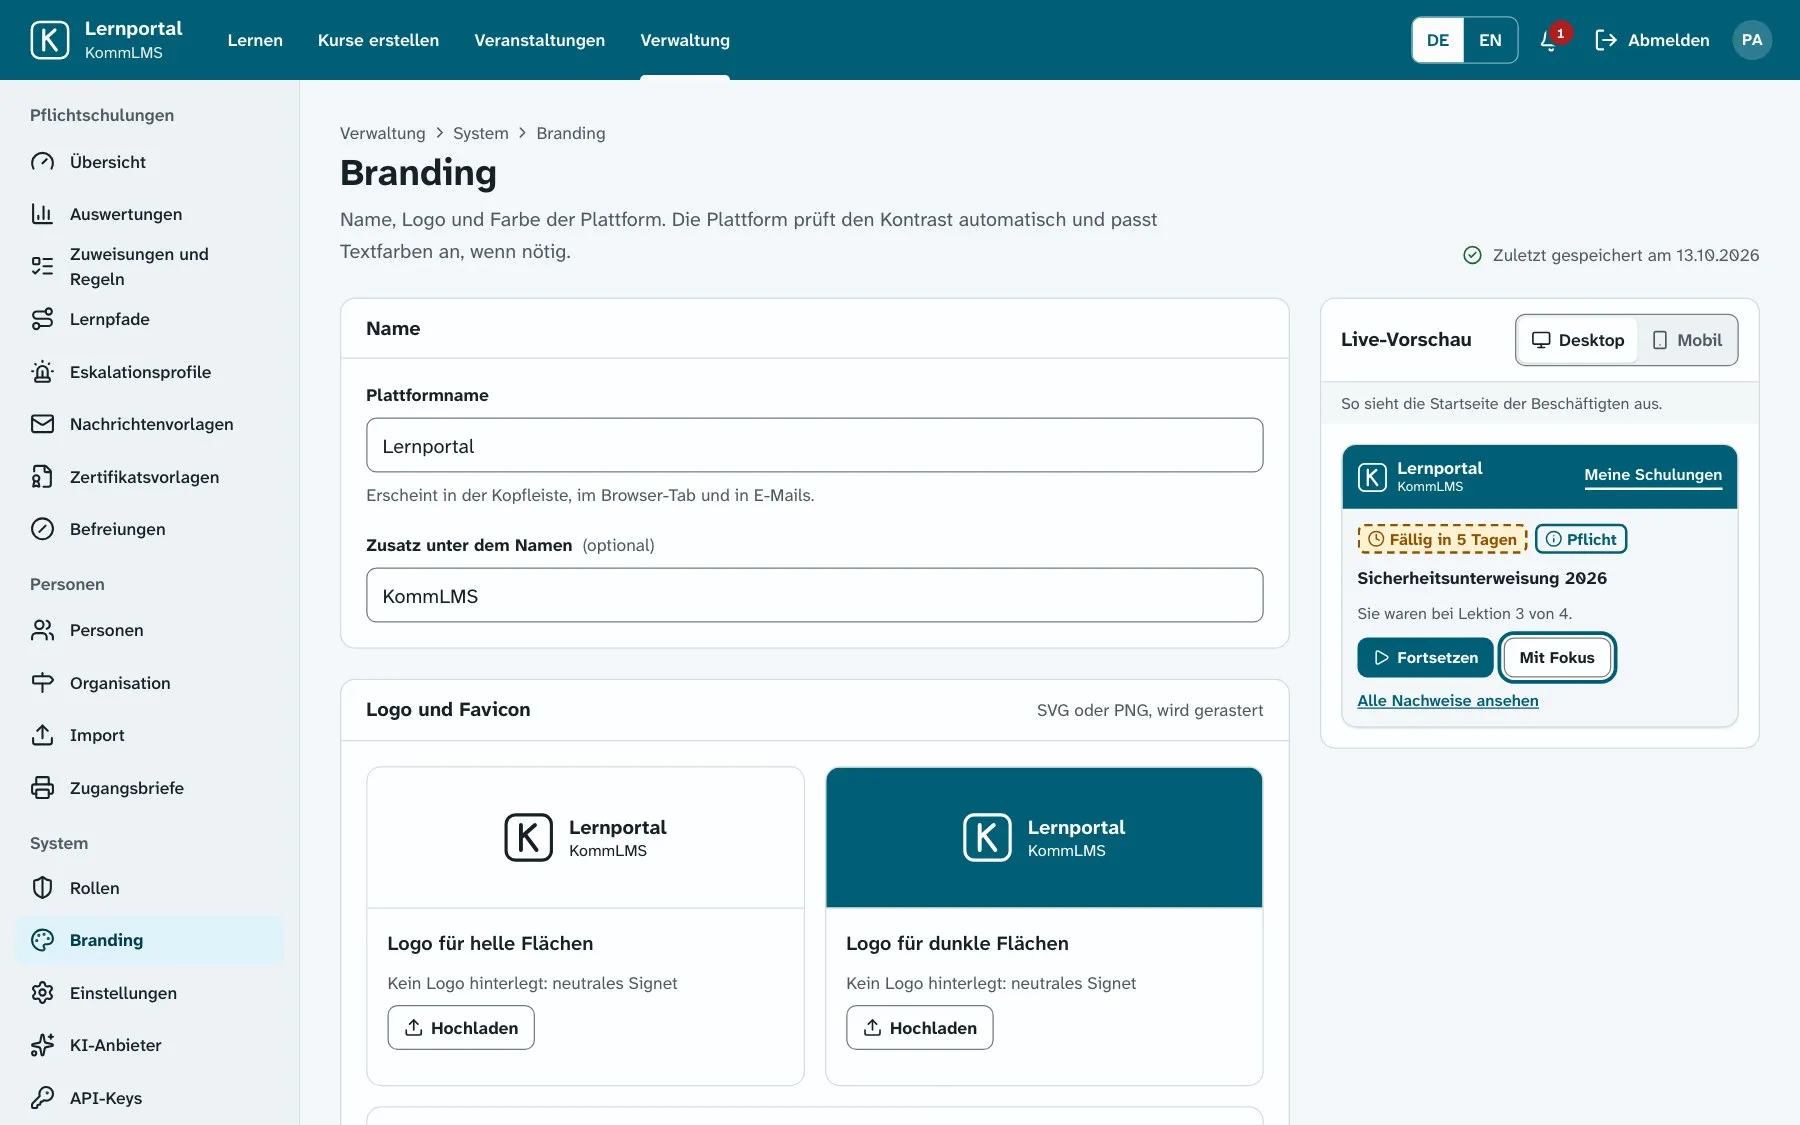Open Alle Nachweise ansehen link
The image size is (1800, 1125).
[x=1448, y=701]
